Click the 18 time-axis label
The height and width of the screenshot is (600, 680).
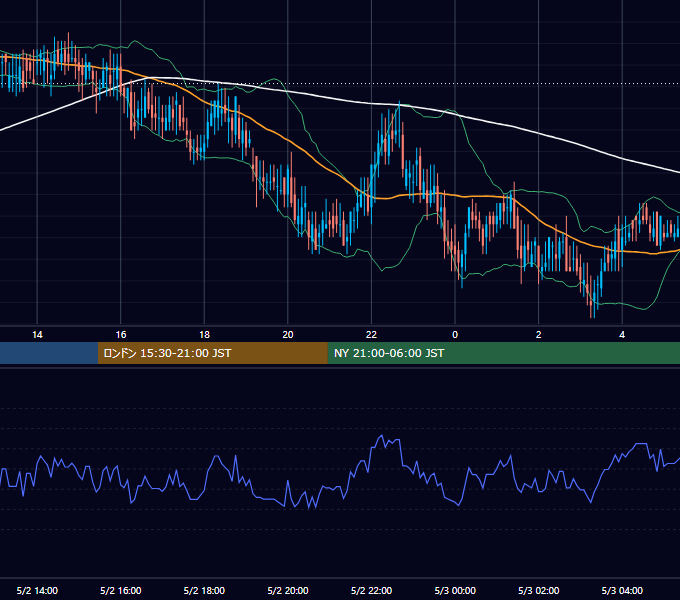tap(204, 335)
